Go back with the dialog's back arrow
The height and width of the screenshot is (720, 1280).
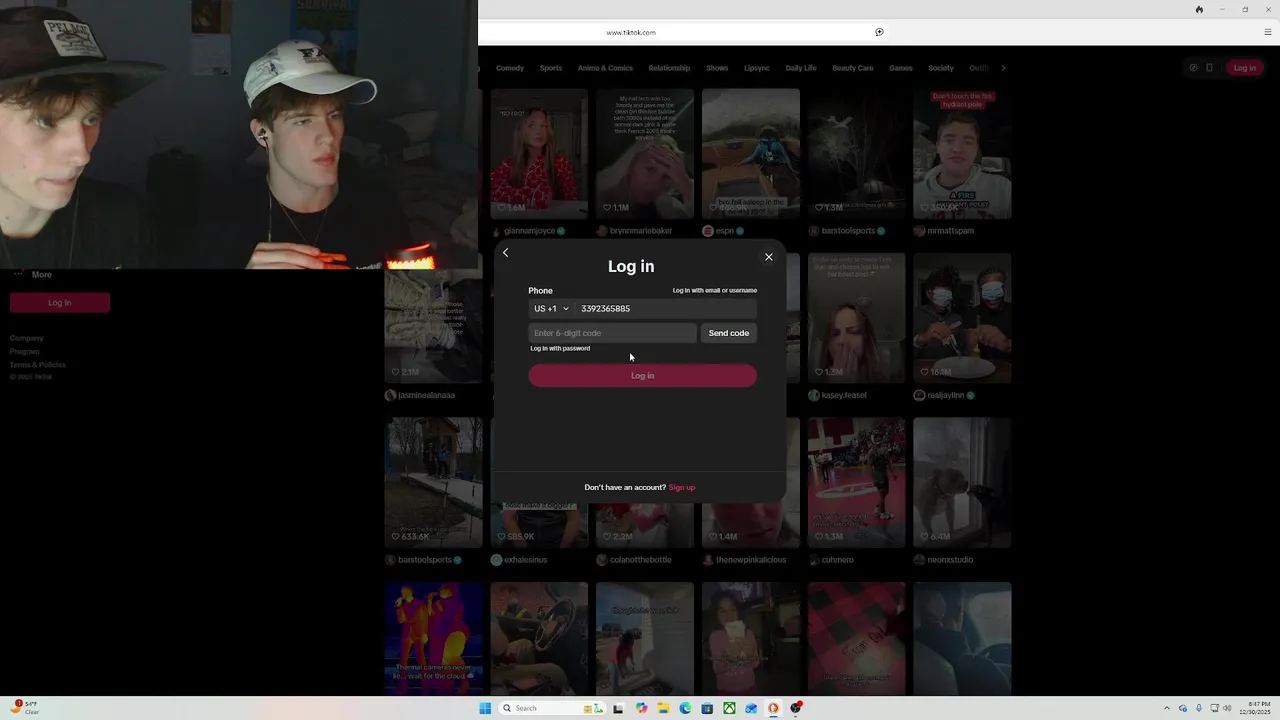(506, 253)
